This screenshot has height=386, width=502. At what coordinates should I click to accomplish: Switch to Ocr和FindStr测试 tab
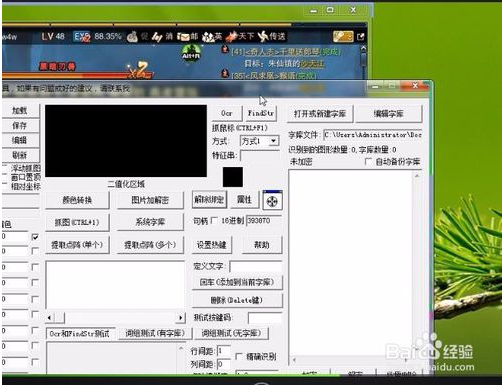pos(80,333)
